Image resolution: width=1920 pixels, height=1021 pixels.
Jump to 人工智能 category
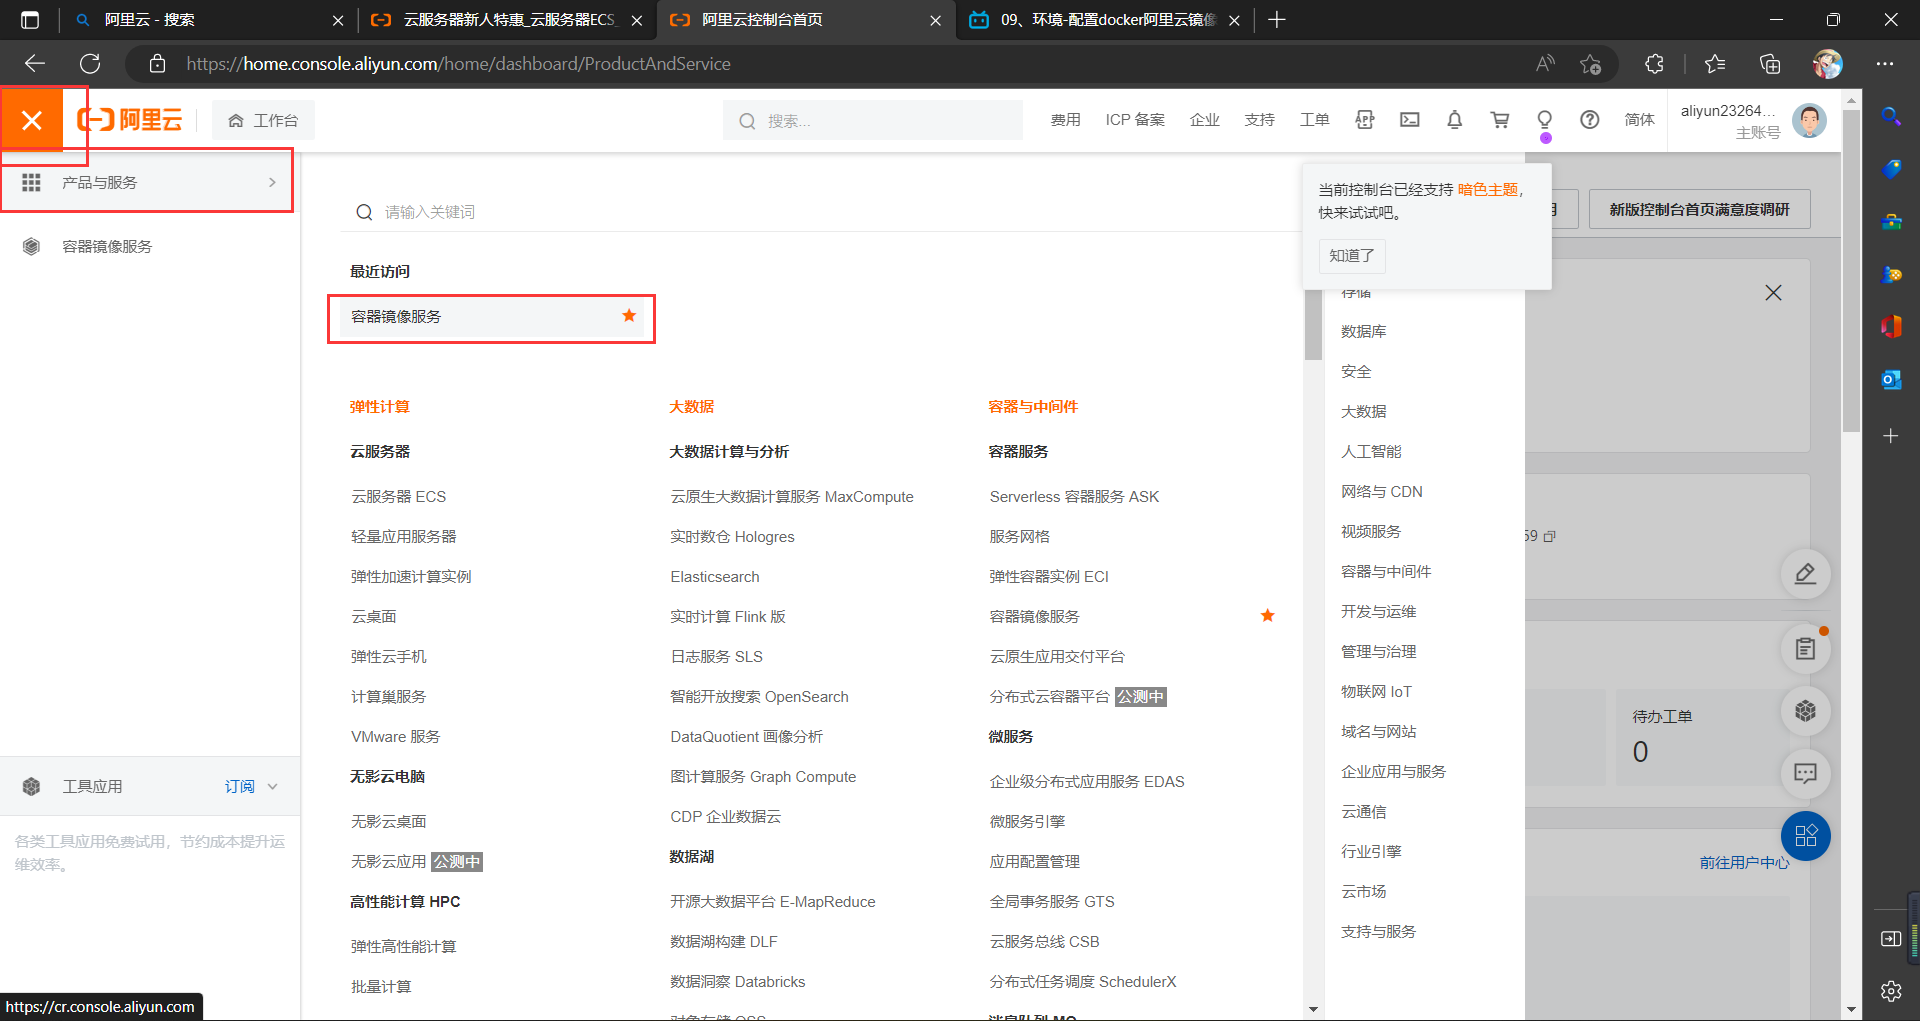[x=1371, y=452]
